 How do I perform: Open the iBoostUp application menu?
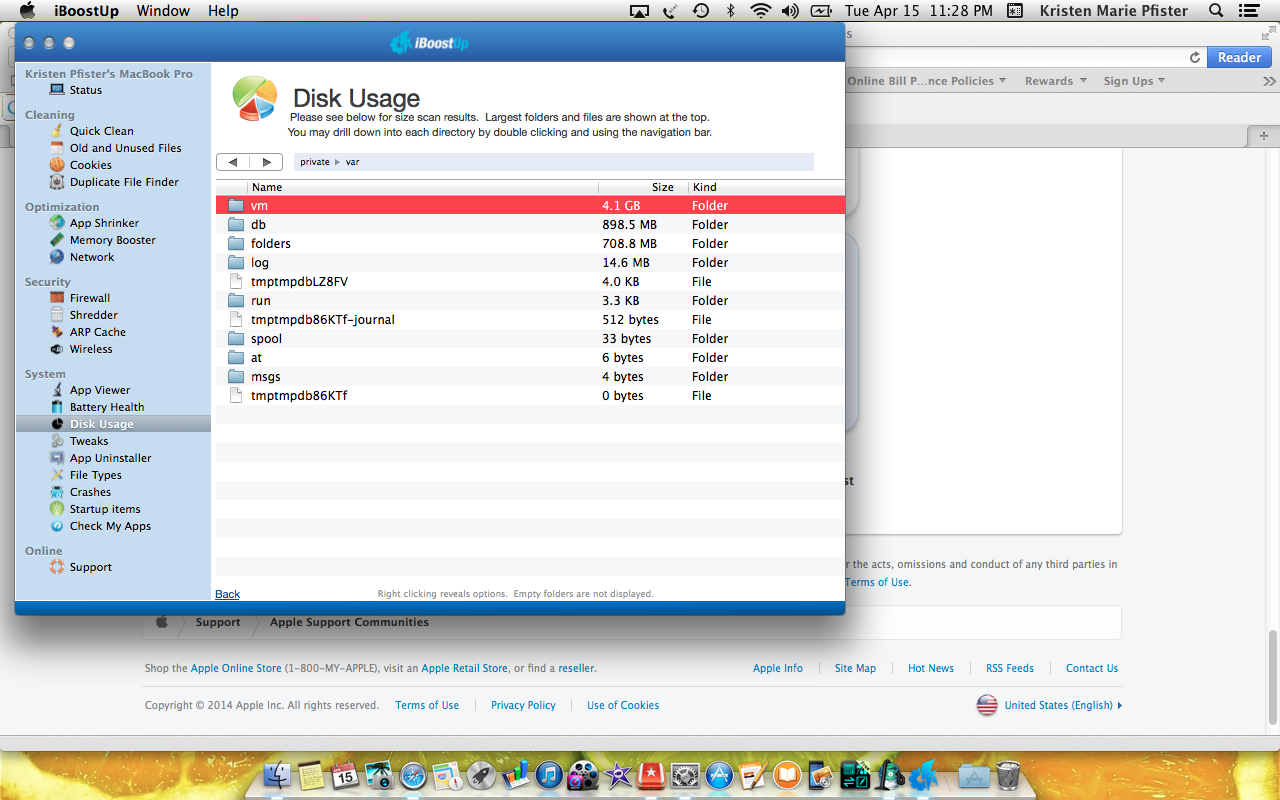[87, 11]
